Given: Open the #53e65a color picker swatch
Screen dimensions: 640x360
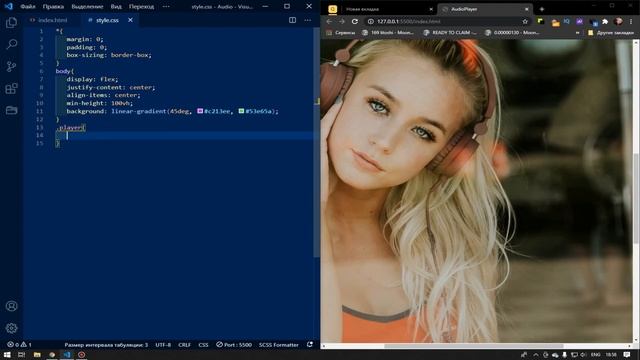Looking at the screenshot, I should [x=241, y=111].
